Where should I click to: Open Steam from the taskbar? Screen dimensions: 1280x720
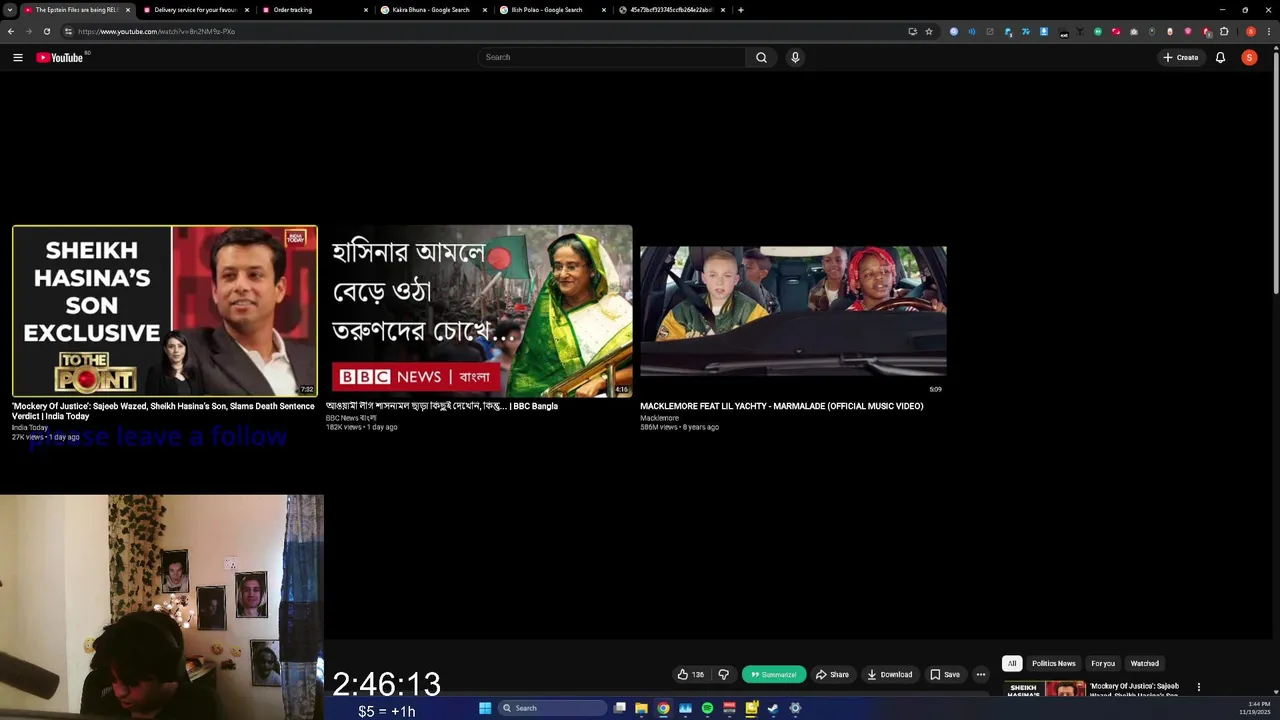(x=773, y=708)
